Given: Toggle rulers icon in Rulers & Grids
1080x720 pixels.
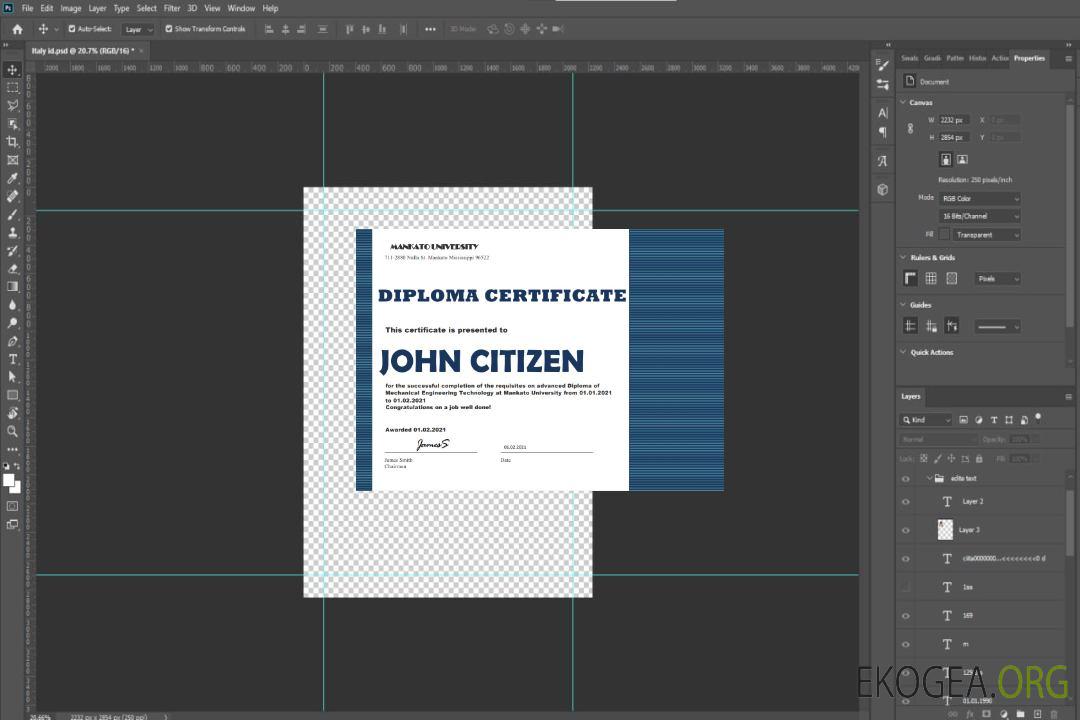Looking at the screenshot, I should point(910,278).
